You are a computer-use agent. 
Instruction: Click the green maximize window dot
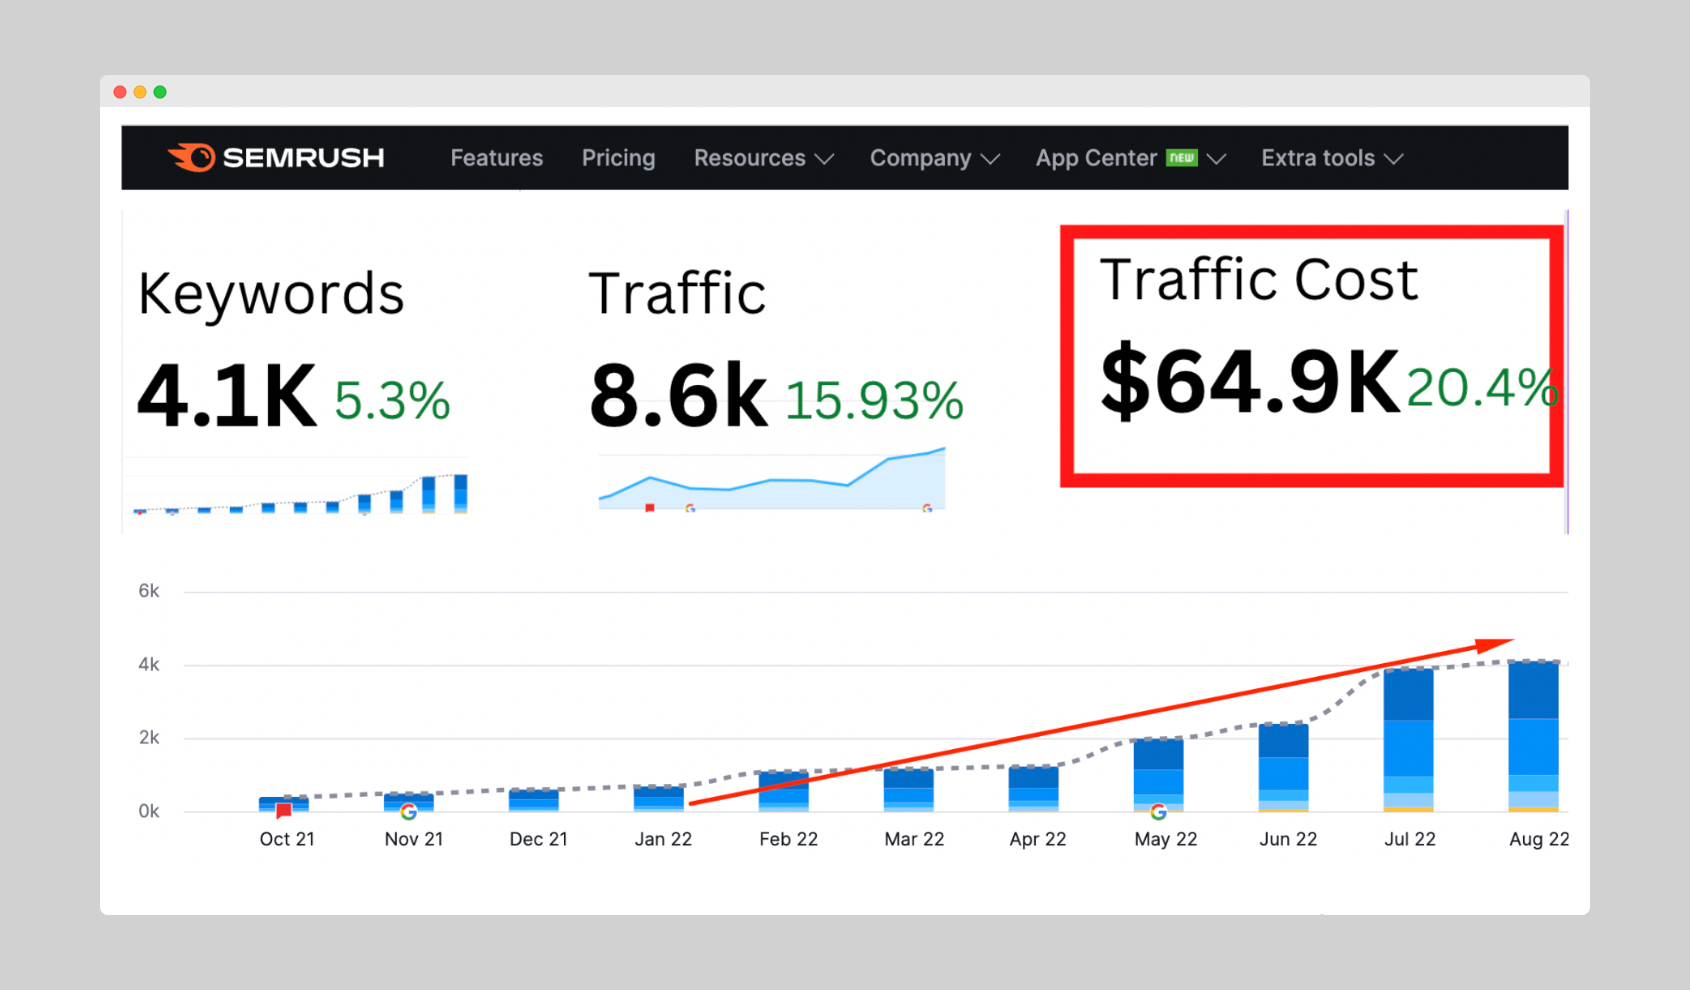(160, 92)
